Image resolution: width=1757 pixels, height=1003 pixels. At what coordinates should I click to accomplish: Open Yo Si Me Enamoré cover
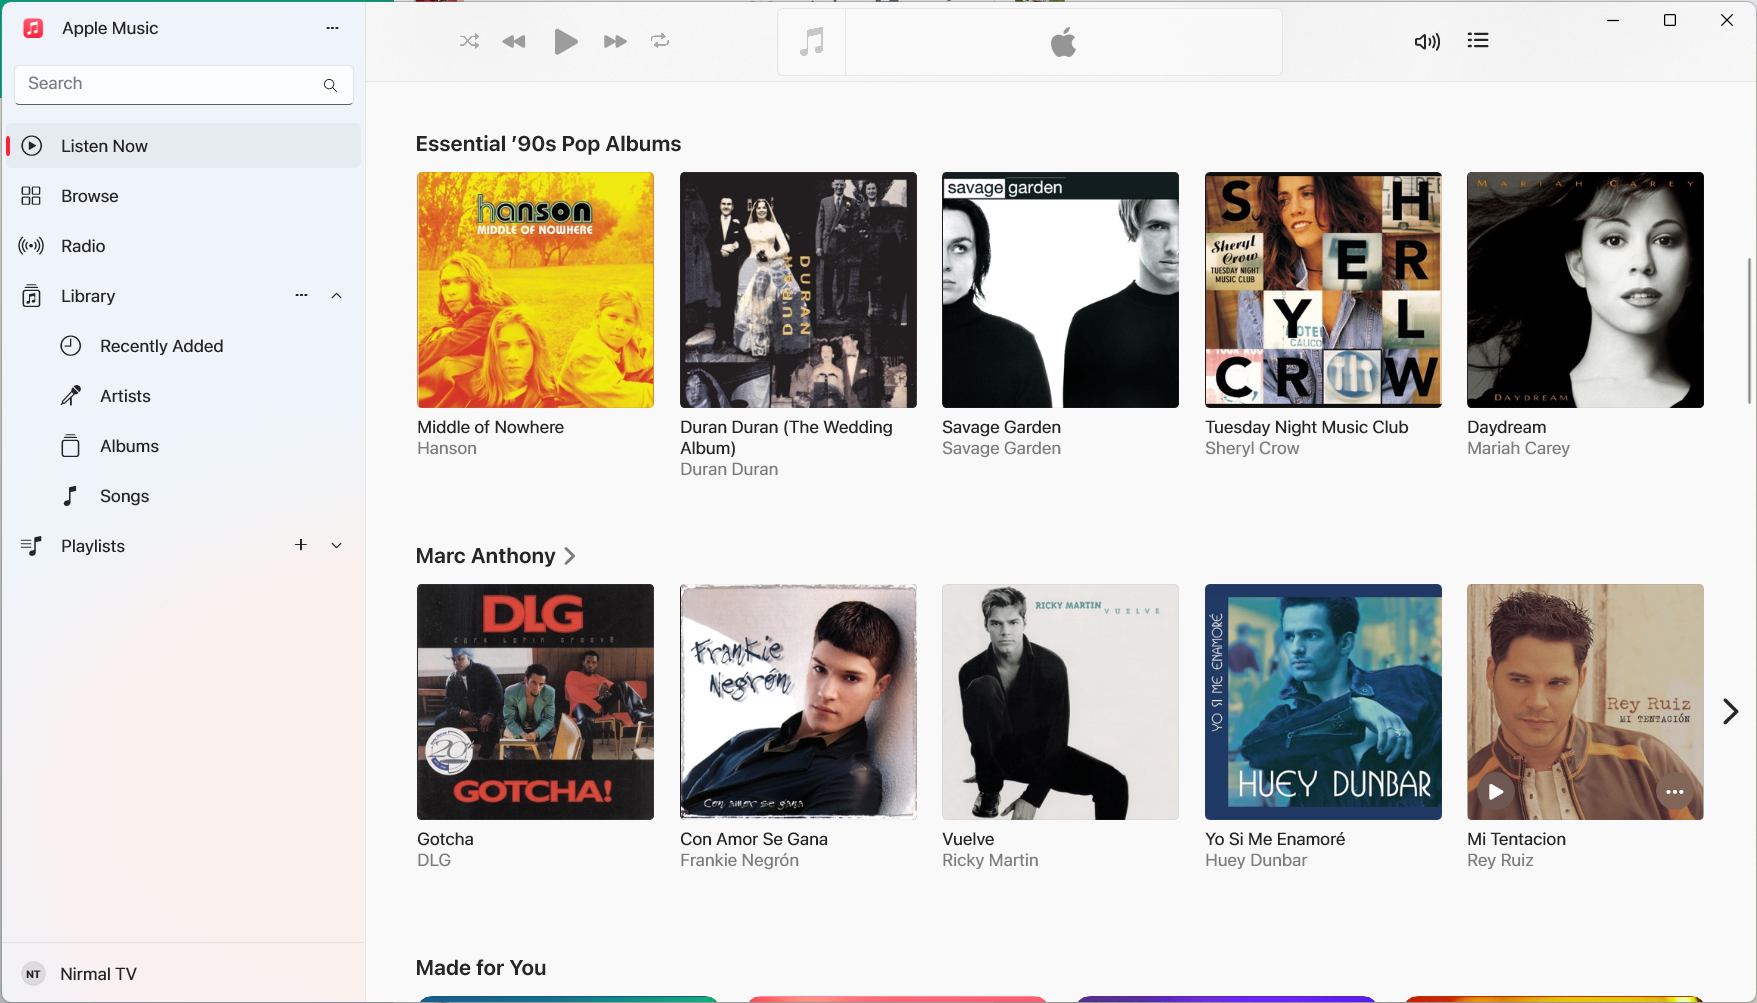tap(1323, 702)
